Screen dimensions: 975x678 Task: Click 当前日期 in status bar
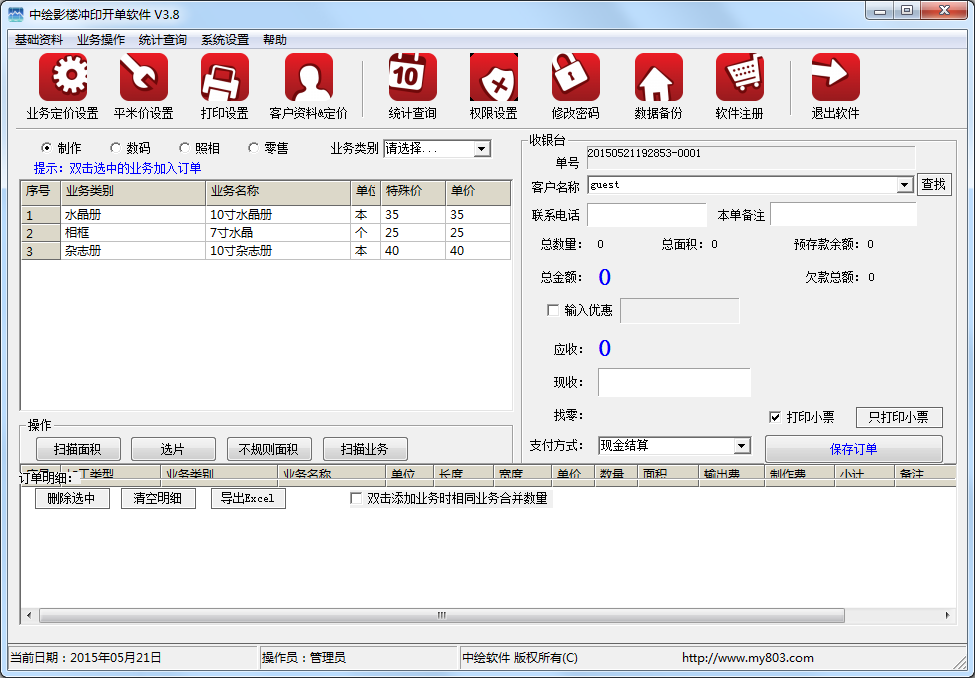pos(86,657)
